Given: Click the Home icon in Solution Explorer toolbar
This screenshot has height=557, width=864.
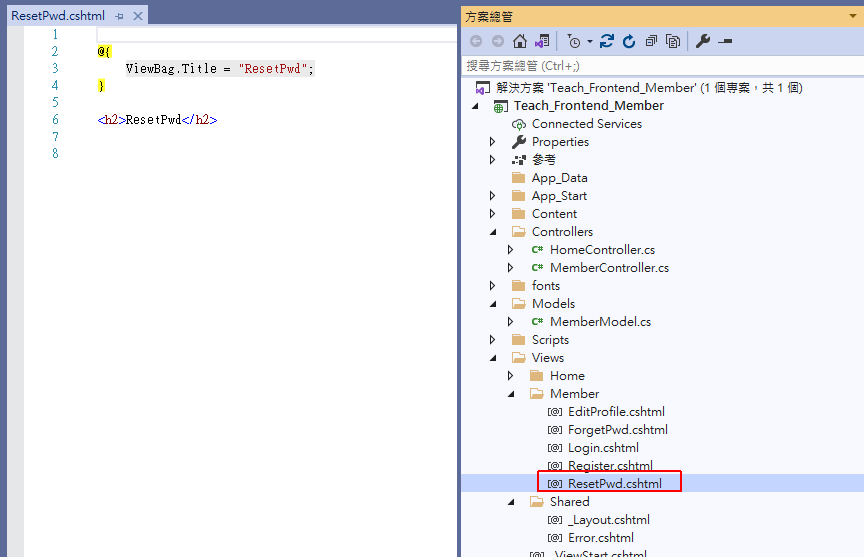Looking at the screenshot, I should 519,41.
